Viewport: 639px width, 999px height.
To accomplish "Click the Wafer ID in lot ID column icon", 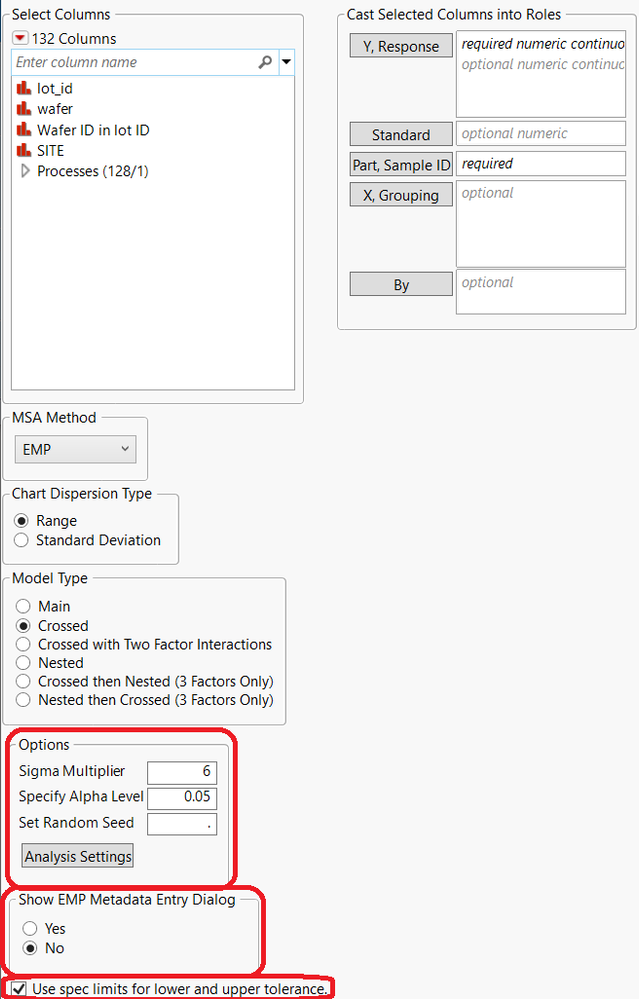I will click(x=24, y=129).
